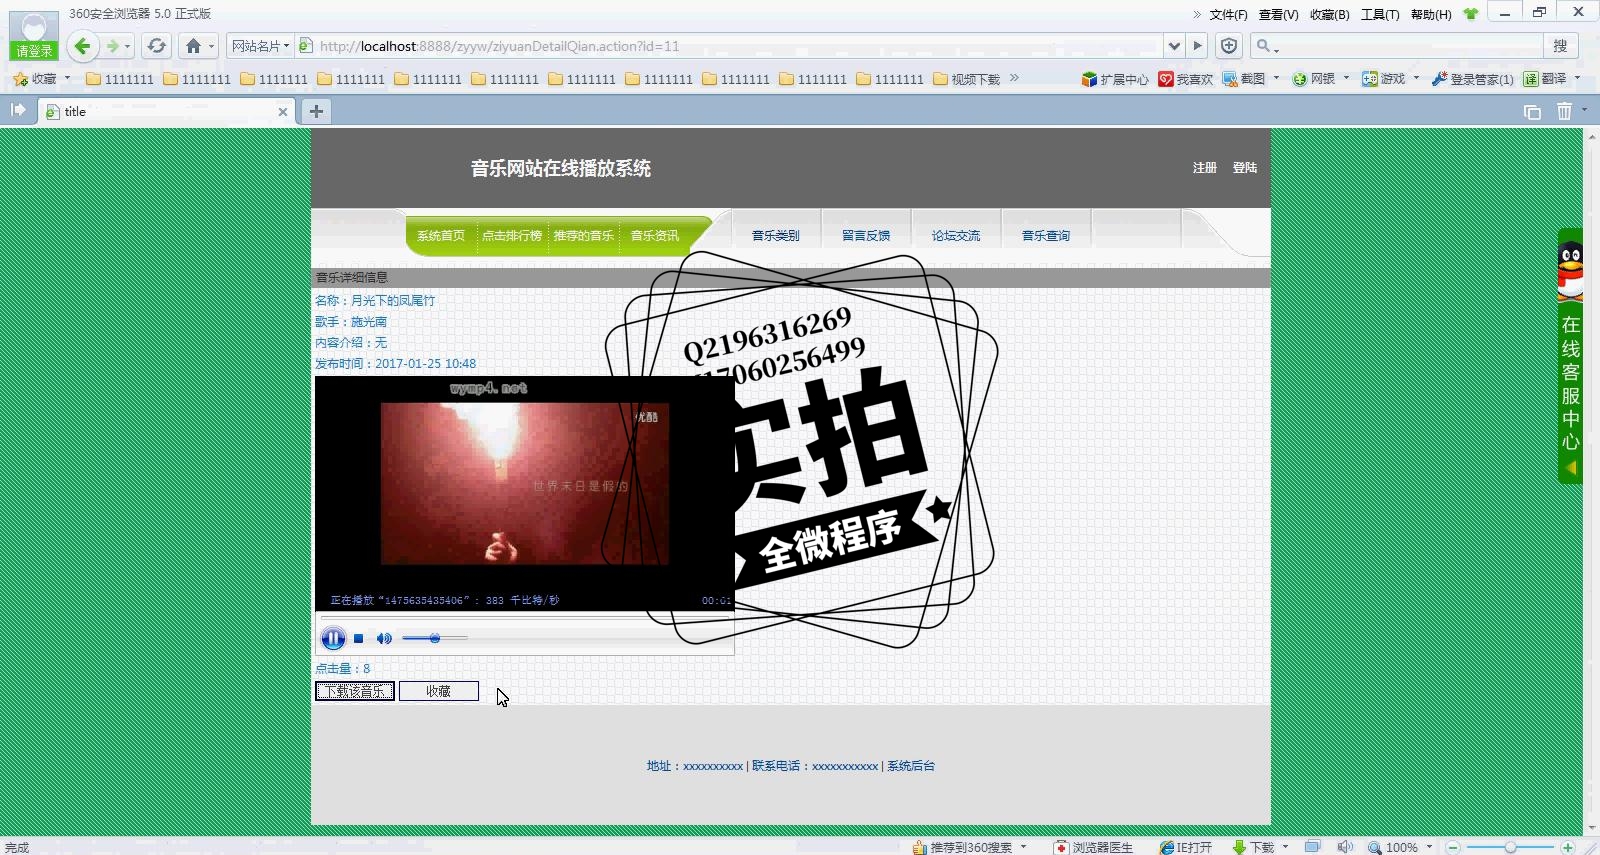
Task: Open the 帮助(H) menu
Action: pyautogui.click(x=1431, y=14)
